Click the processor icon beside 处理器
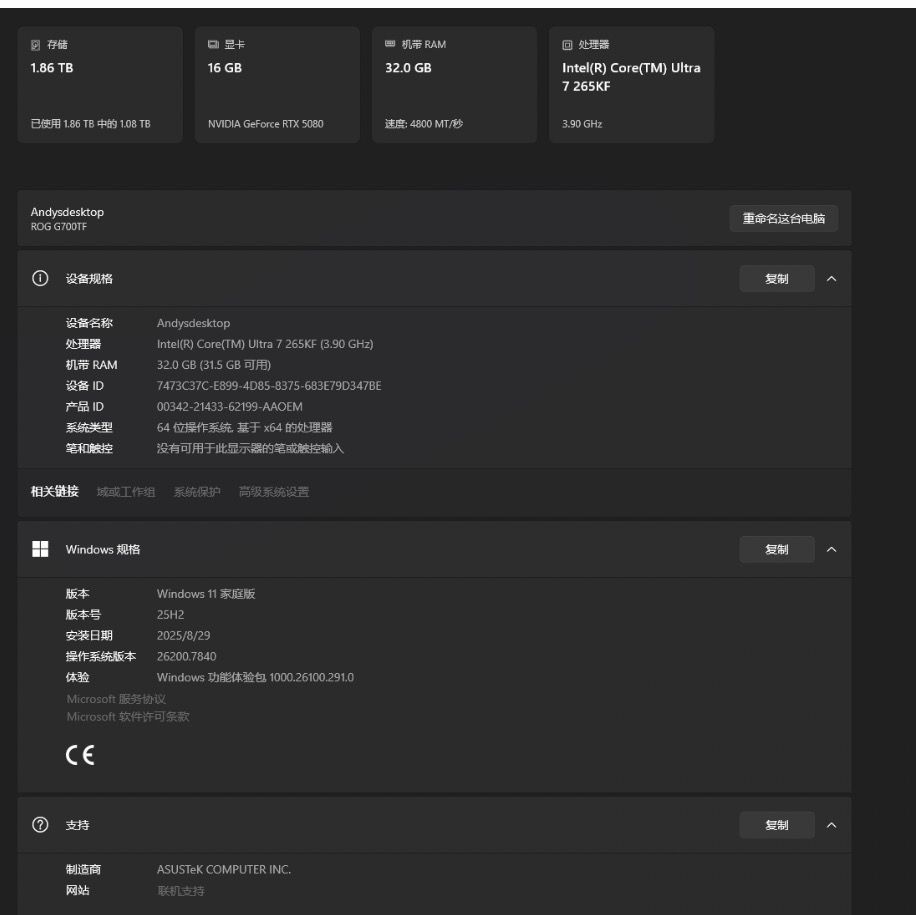The image size is (916, 915). click(567, 45)
